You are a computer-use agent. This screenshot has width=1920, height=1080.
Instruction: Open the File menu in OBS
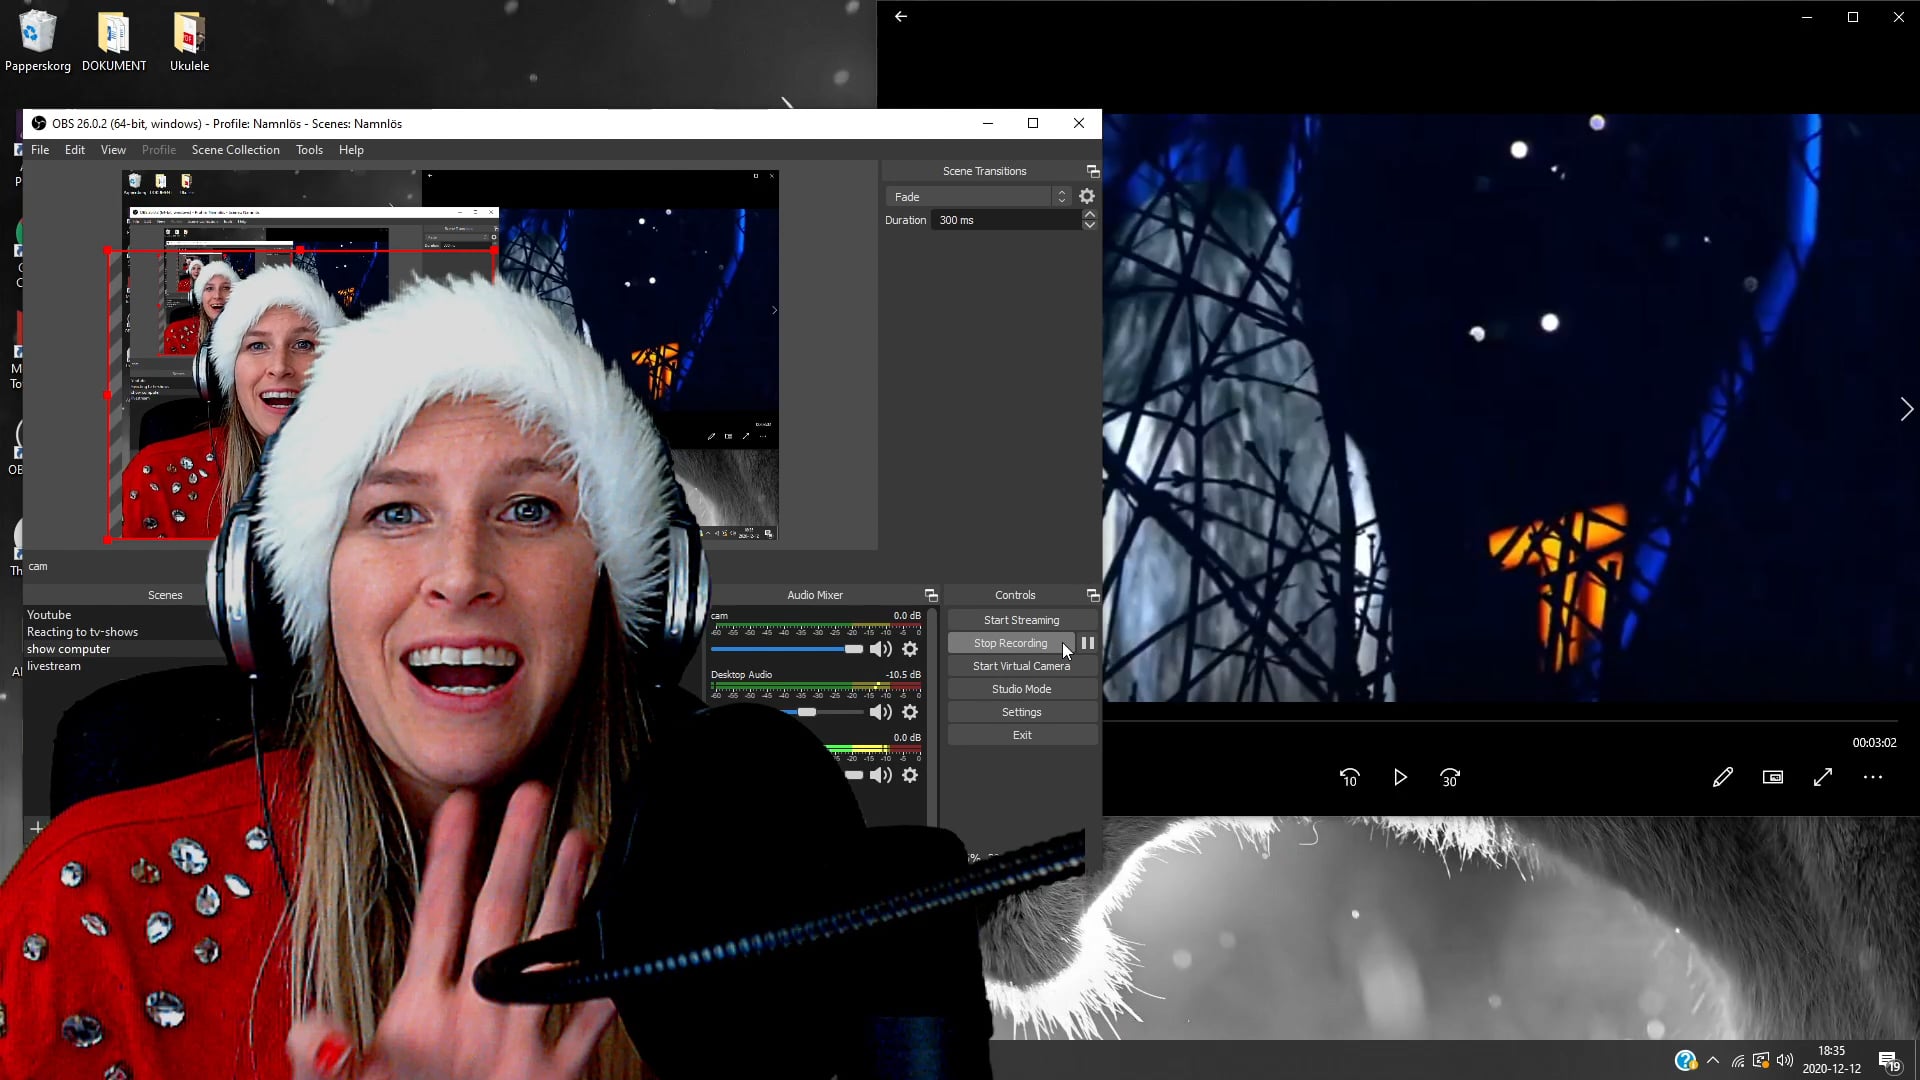tap(40, 150)
